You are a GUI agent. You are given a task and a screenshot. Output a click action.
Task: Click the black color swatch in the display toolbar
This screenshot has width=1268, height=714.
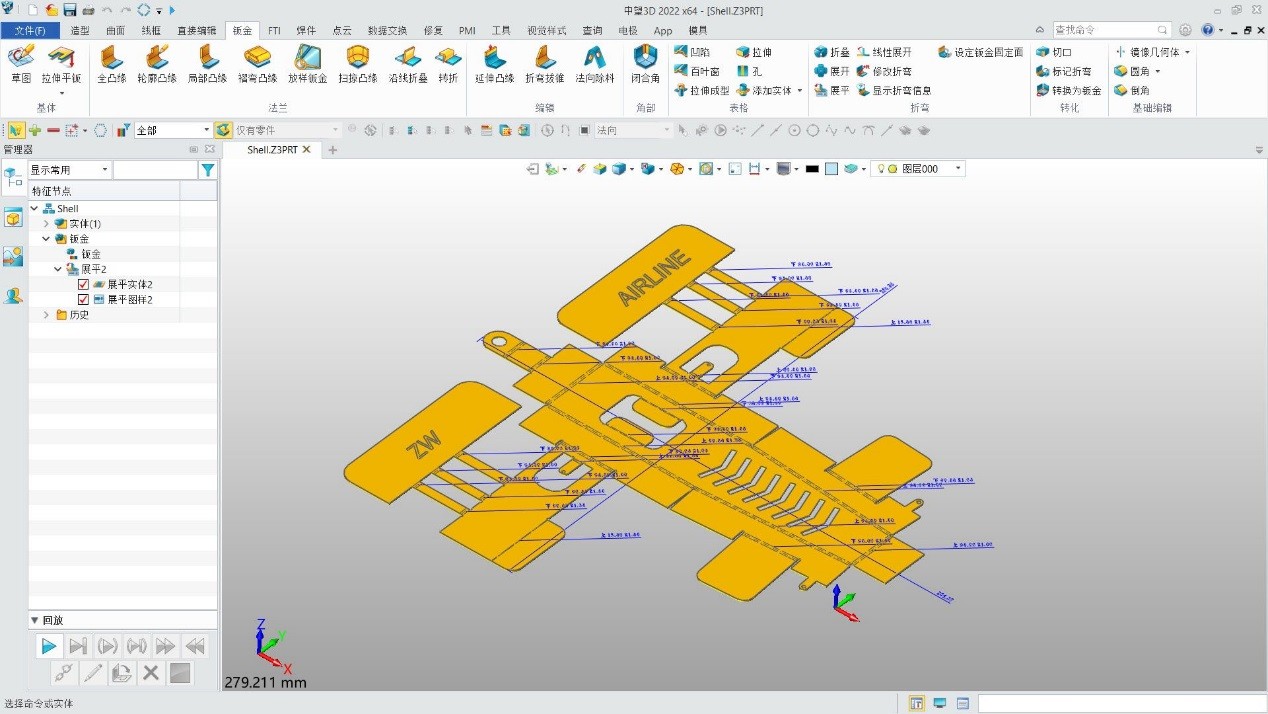[813, 168]
